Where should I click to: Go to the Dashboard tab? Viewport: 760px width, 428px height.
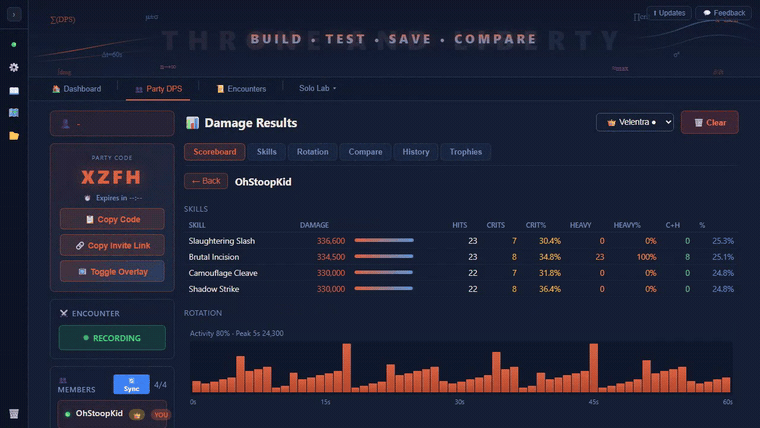(77, 89)
